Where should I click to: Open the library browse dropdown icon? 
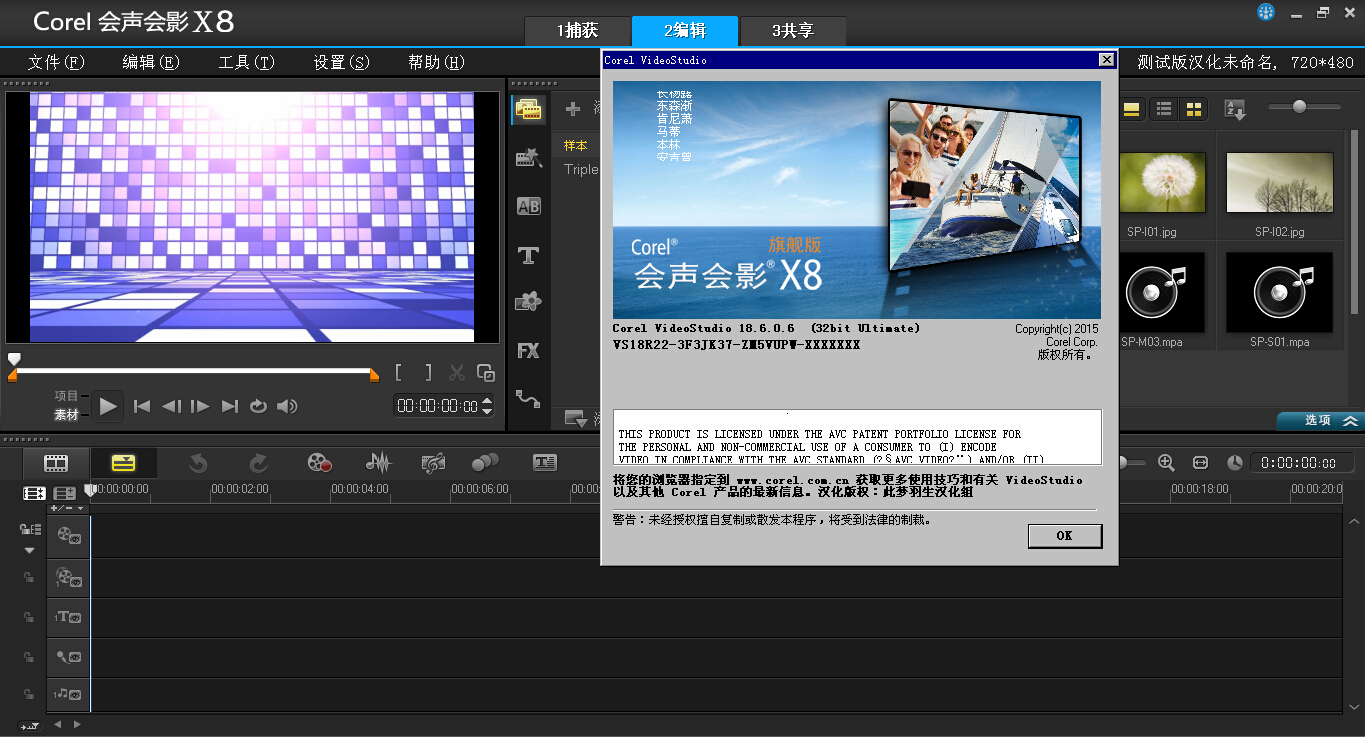pyautogui.click(x=575, y=417)
